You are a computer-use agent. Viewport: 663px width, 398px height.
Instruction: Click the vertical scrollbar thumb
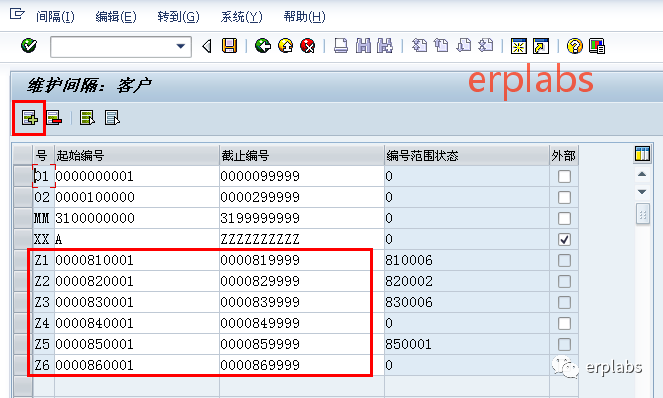[642, 214]
